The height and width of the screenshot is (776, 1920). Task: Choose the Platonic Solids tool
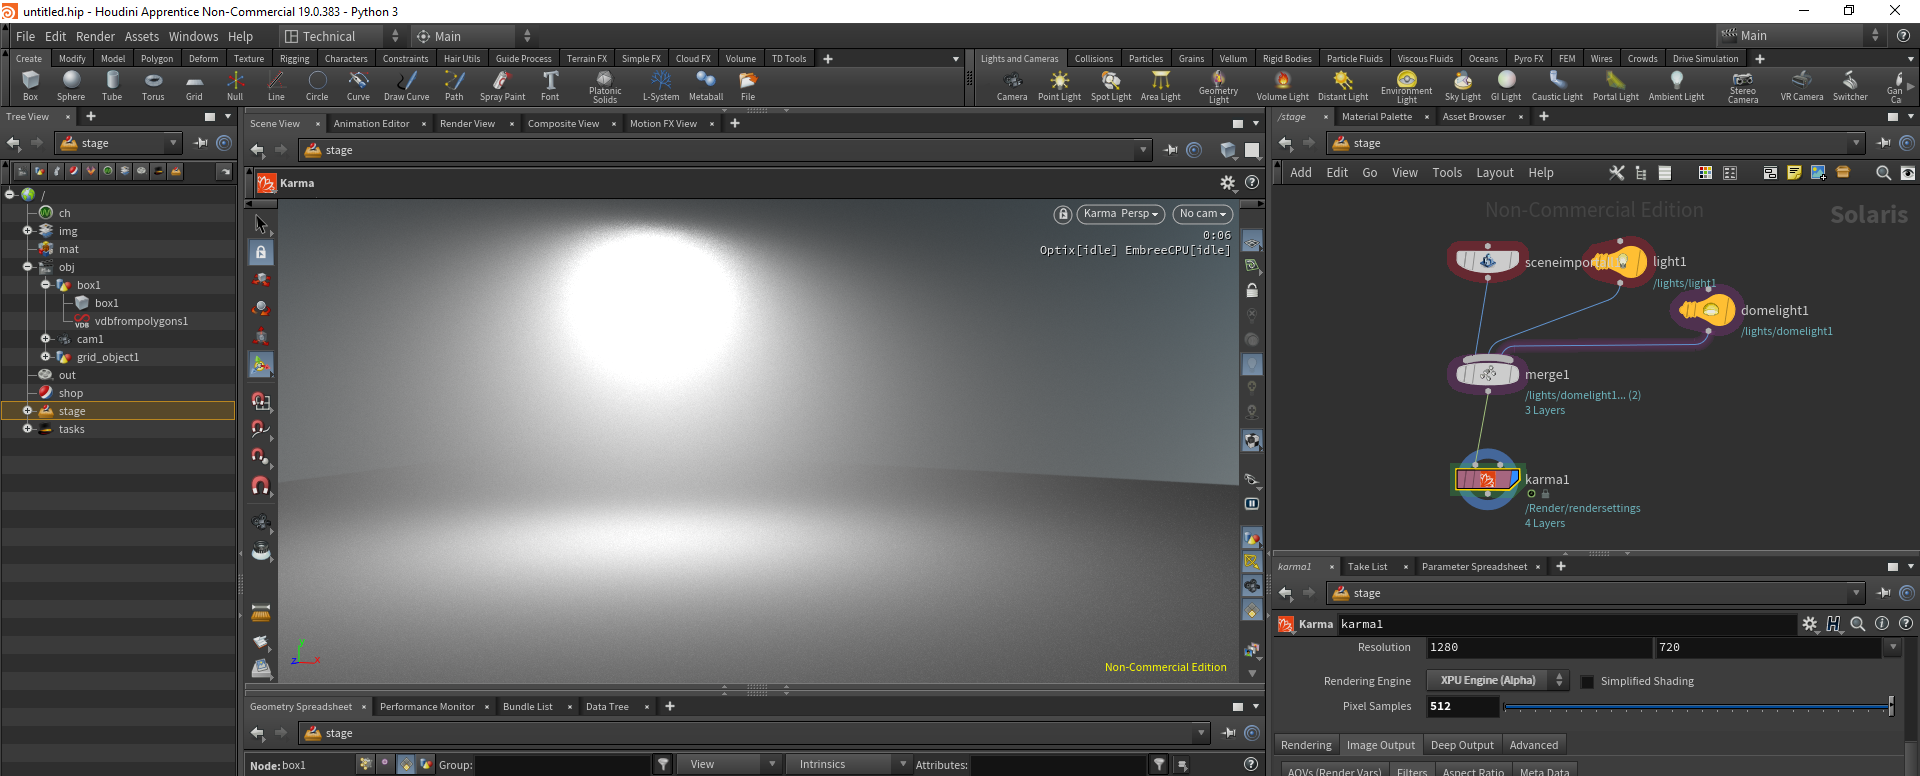click(x=605, y=87)
